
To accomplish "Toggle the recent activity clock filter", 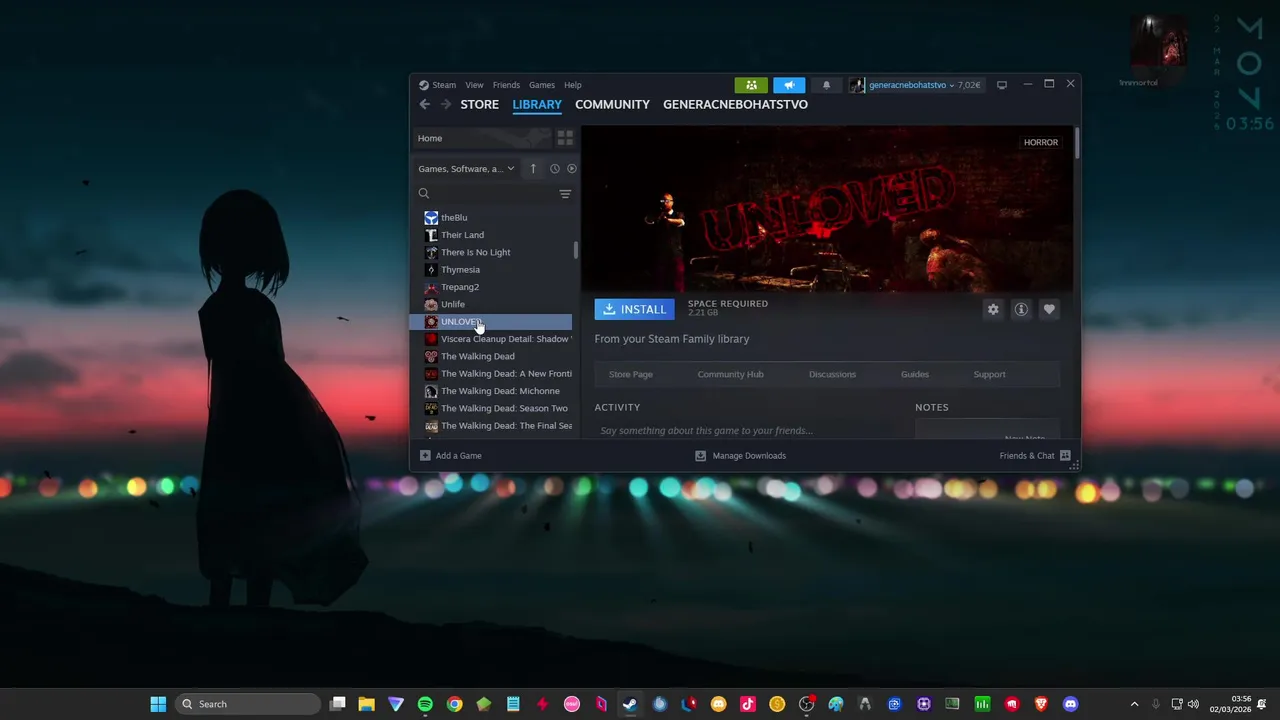I will (554, 169).
